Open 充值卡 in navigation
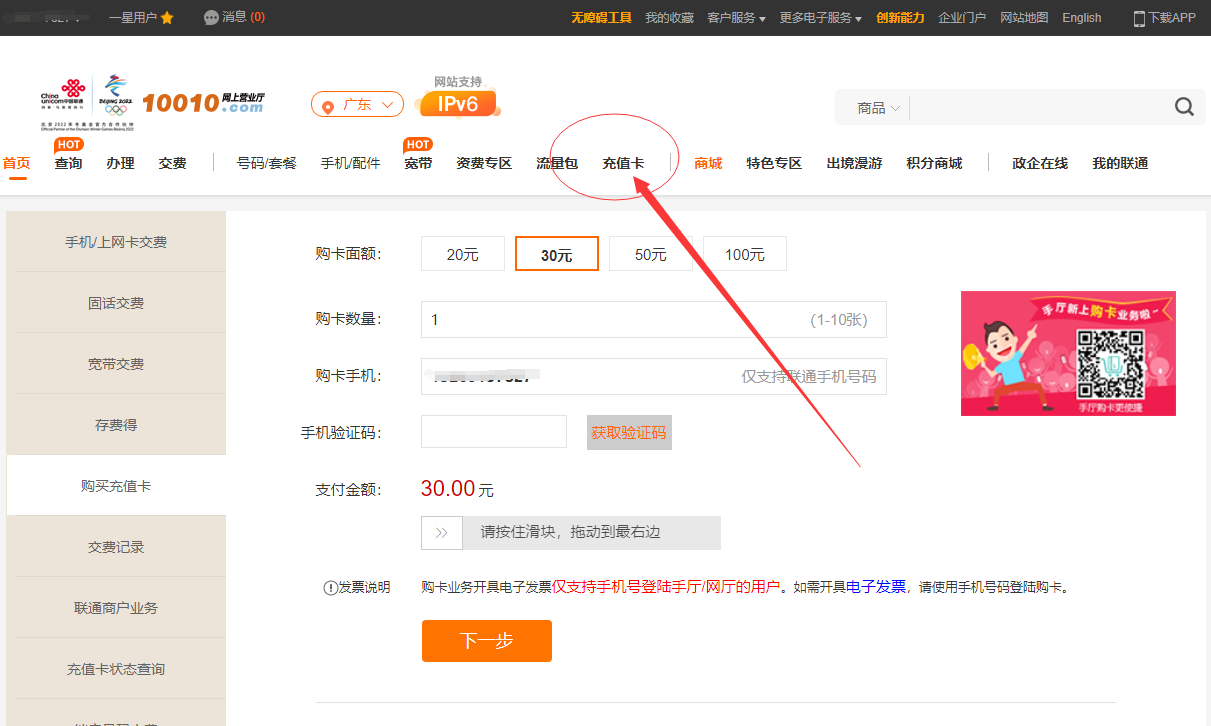The image size is (1211, 726). coord(623,163)
